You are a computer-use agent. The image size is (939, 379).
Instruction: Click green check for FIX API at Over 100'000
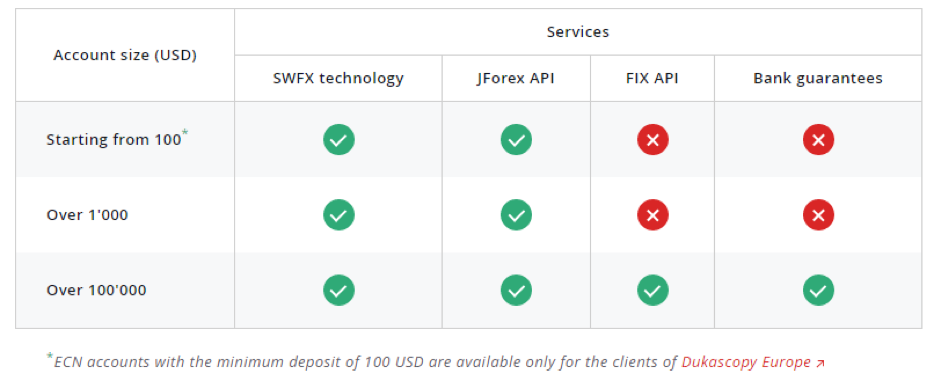click(x=653, y=290)
